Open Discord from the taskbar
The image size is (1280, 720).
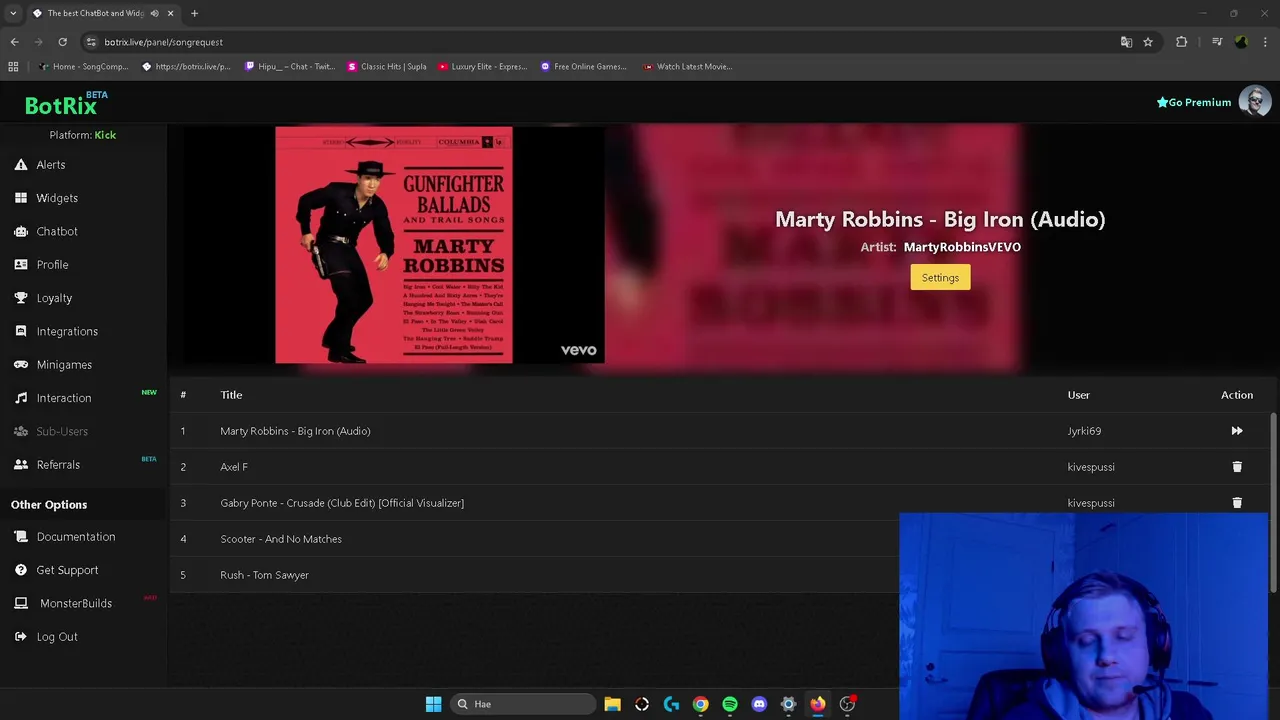[x=759, y=704]
